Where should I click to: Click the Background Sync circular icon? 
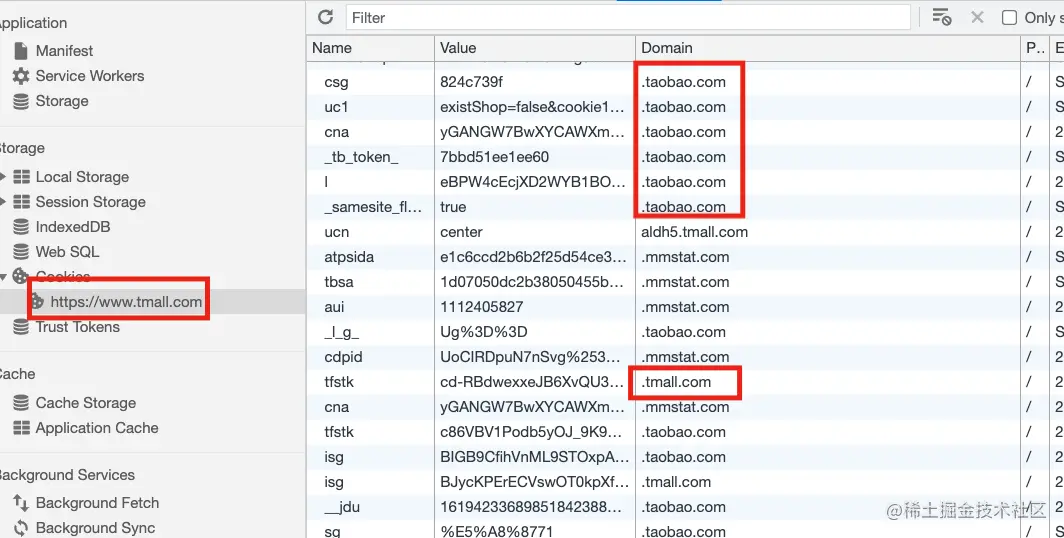coord(21,529)
